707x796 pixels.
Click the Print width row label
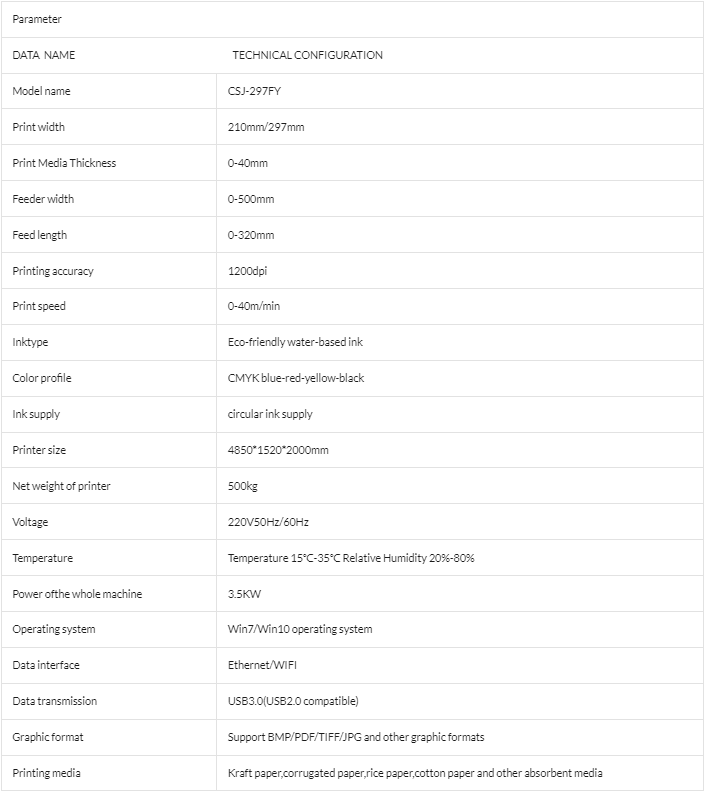(x=39, y=127)
